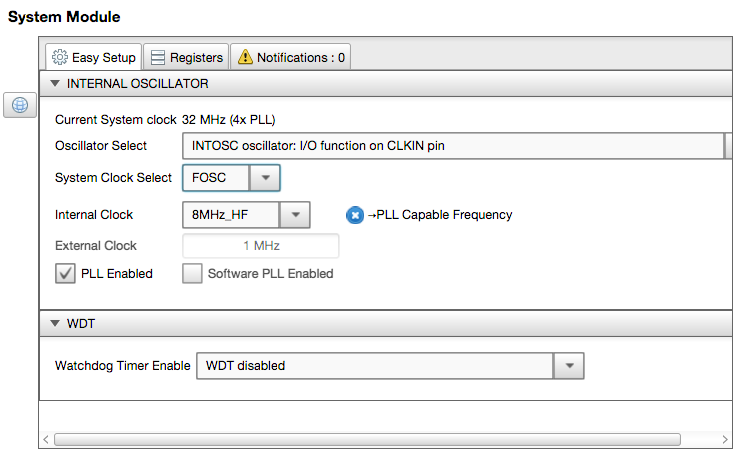Enable the Software PLL Enabled checkbox
Viewport: 737px width, 450px height.
click(193, 273)
